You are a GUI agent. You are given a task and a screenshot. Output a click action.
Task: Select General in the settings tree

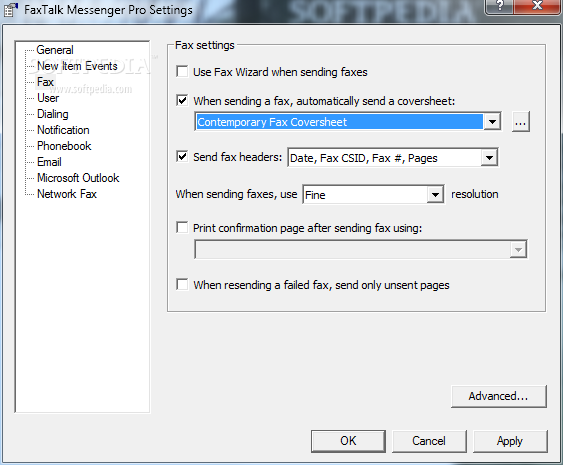pyautogui.click(x=55, y=50)
